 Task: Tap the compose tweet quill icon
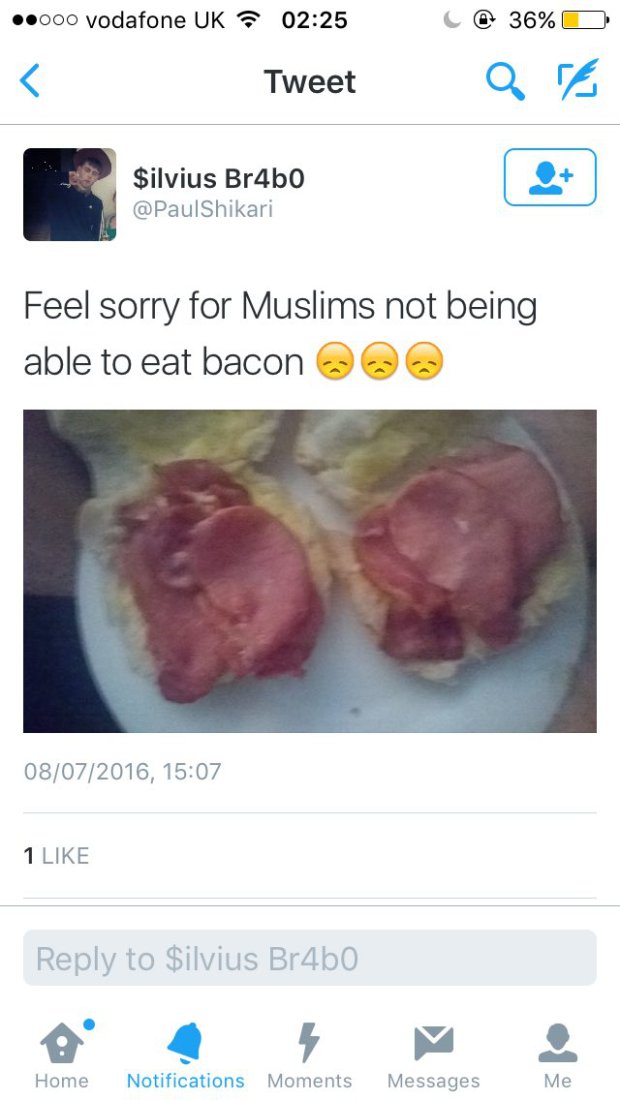[x=578, y=79]
